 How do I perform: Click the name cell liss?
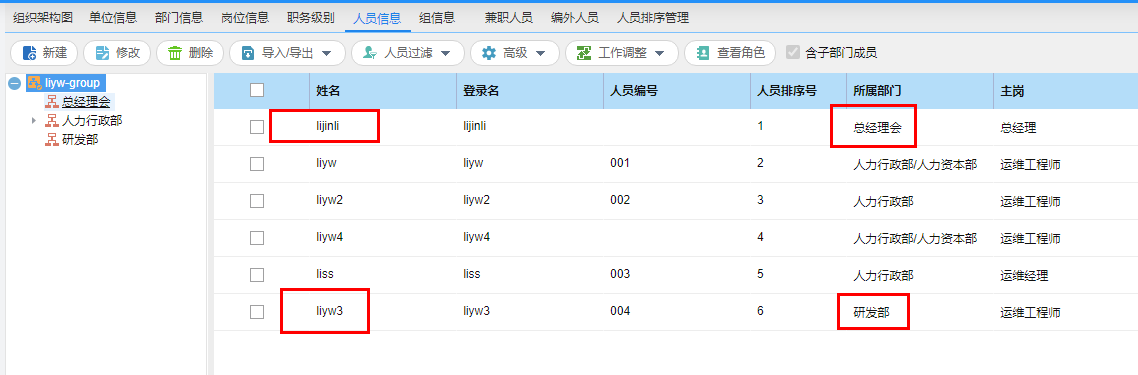[x=324, y=274]
